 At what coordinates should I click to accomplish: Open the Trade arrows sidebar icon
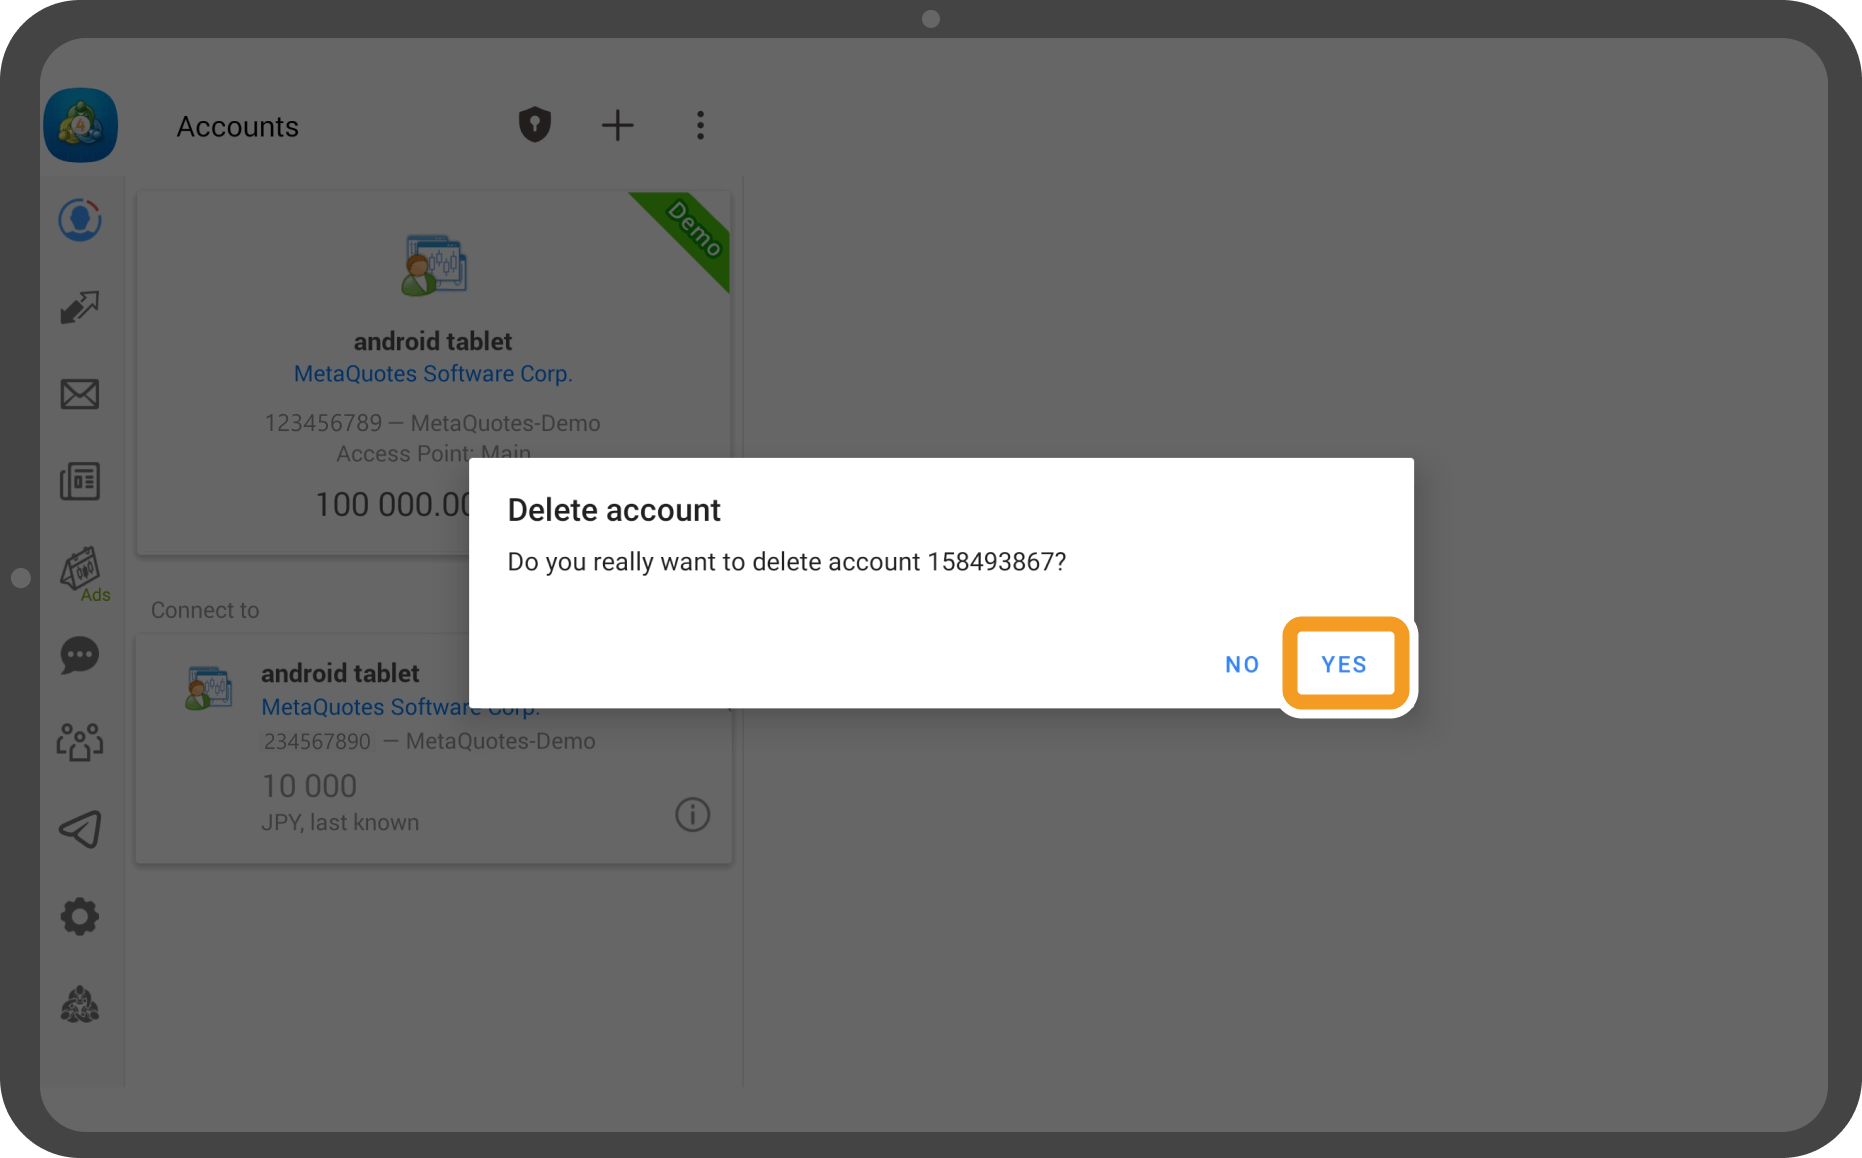click(x=80, y=307)
